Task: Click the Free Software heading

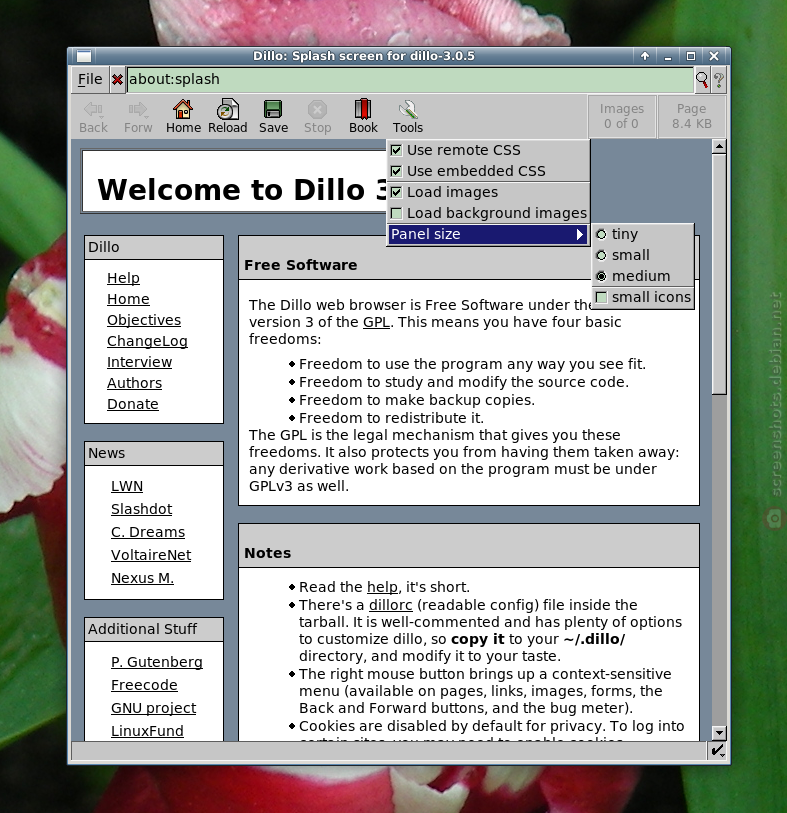Action: coord(301,265)
